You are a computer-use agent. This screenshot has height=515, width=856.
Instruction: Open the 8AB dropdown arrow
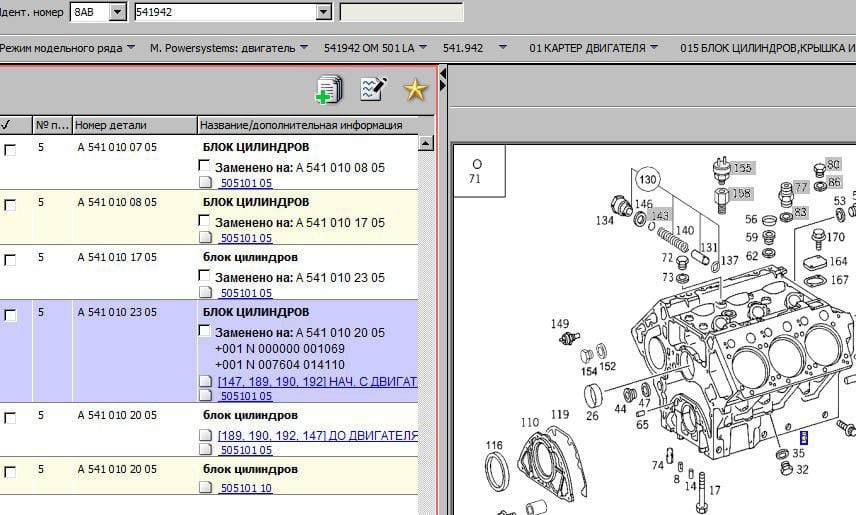pos(117,12)
